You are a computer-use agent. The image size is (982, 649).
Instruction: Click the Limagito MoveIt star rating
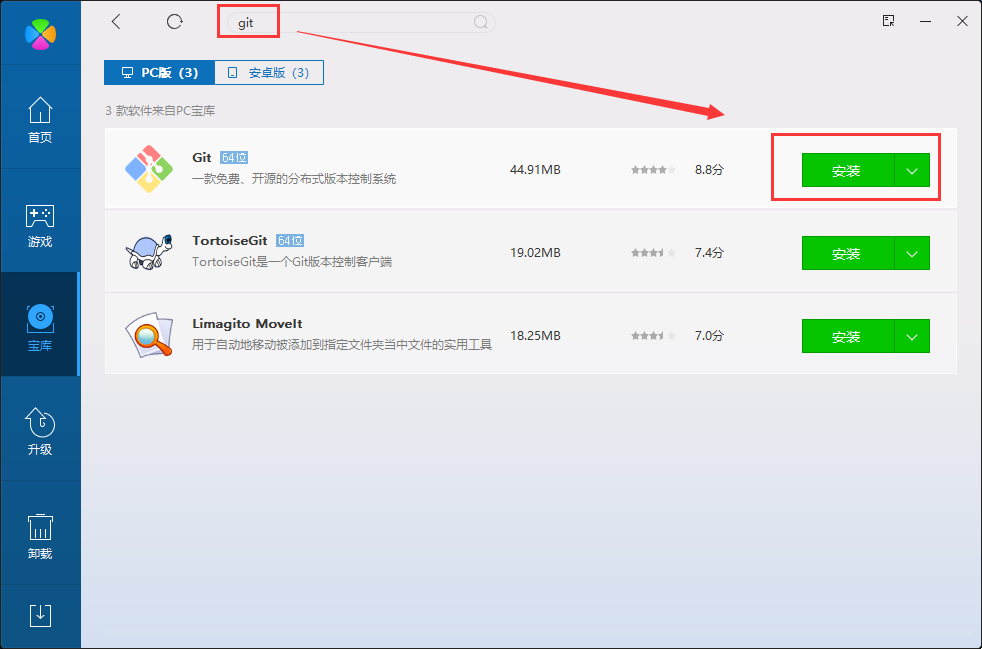point(653,336)
